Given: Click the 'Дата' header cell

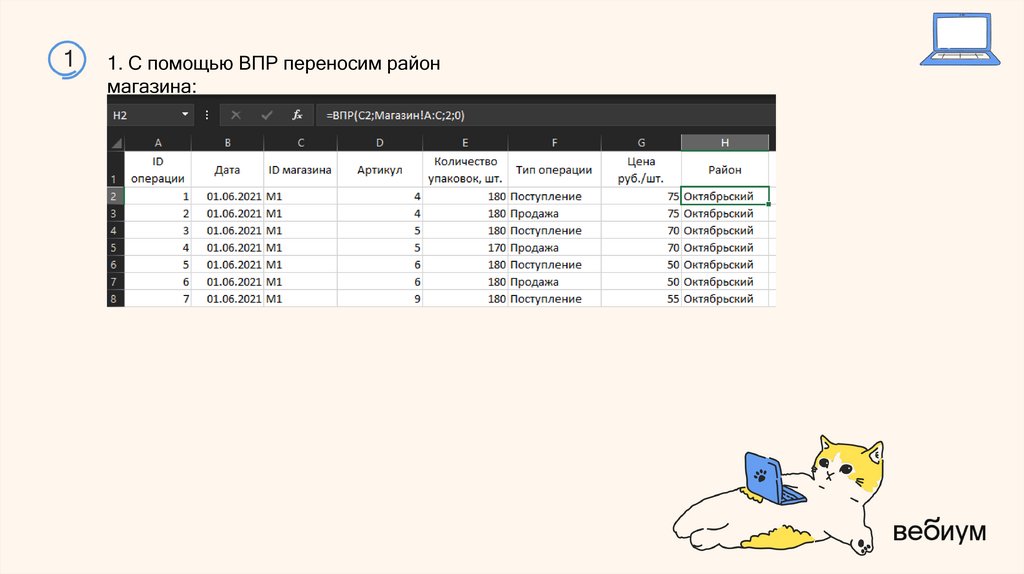Looking at the screenshot, I should (227, 170).
